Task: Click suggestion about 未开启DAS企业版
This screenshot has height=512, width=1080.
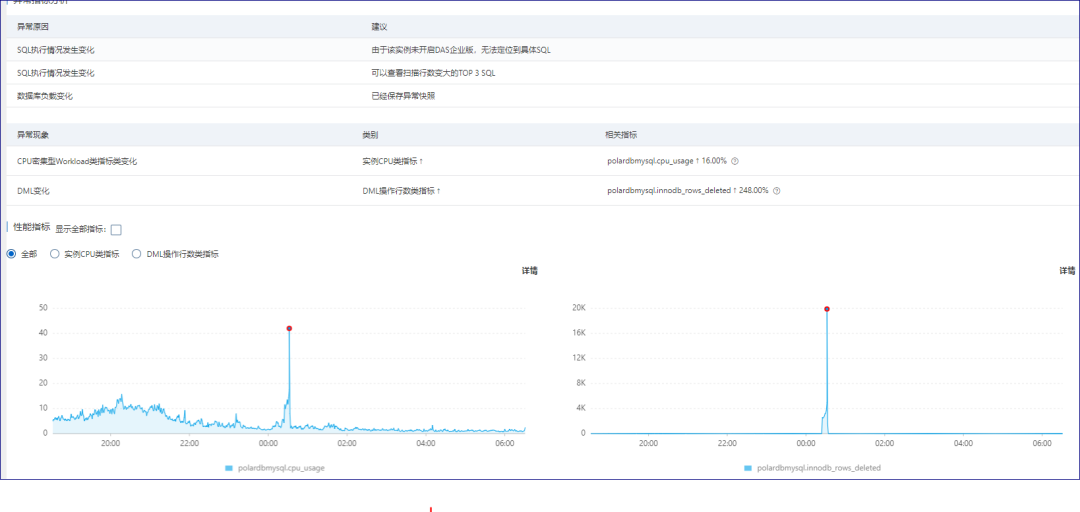Action: pyautogui.click(x=461, y=50)
